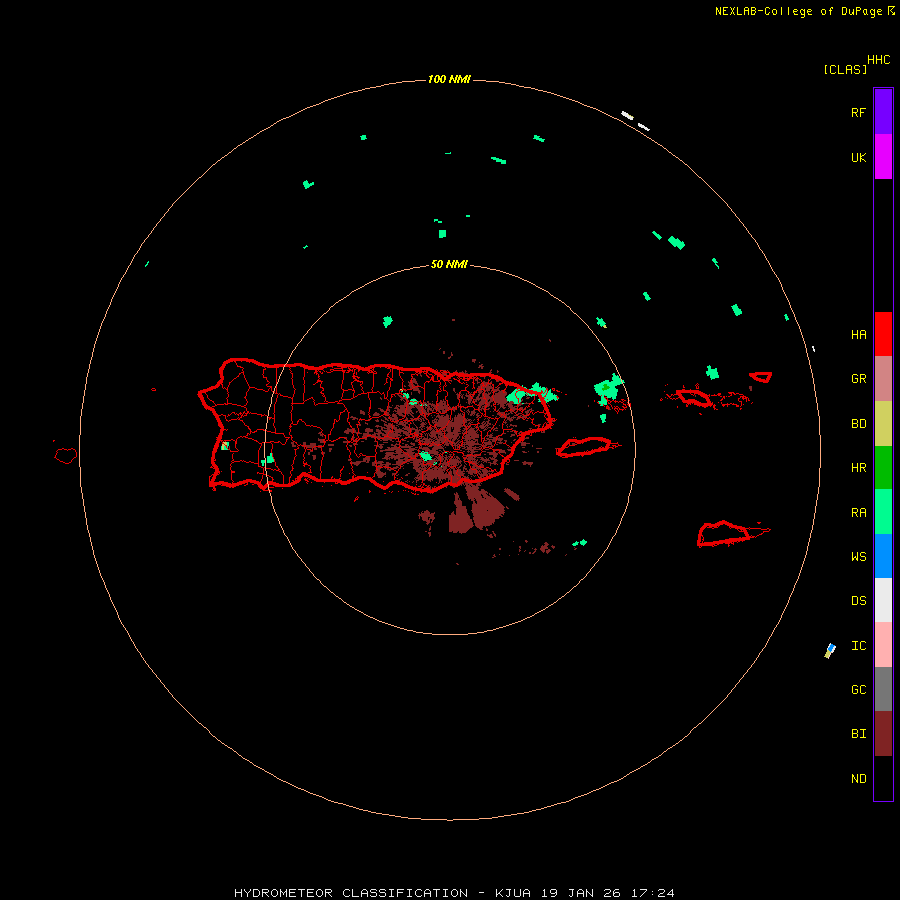Click the GC legend label
The image size is (900, 900).
tap(858, 690)
